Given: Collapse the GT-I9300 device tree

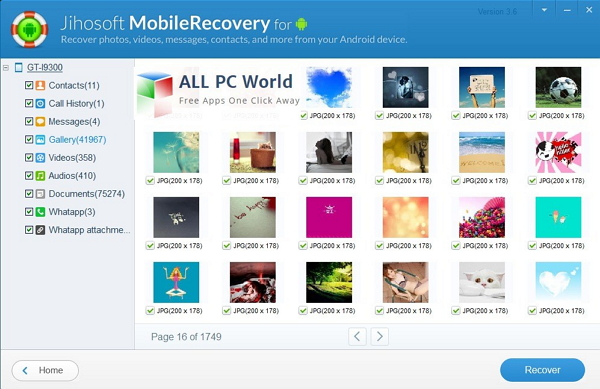Looking at the screenshot, I should [6, 68].
